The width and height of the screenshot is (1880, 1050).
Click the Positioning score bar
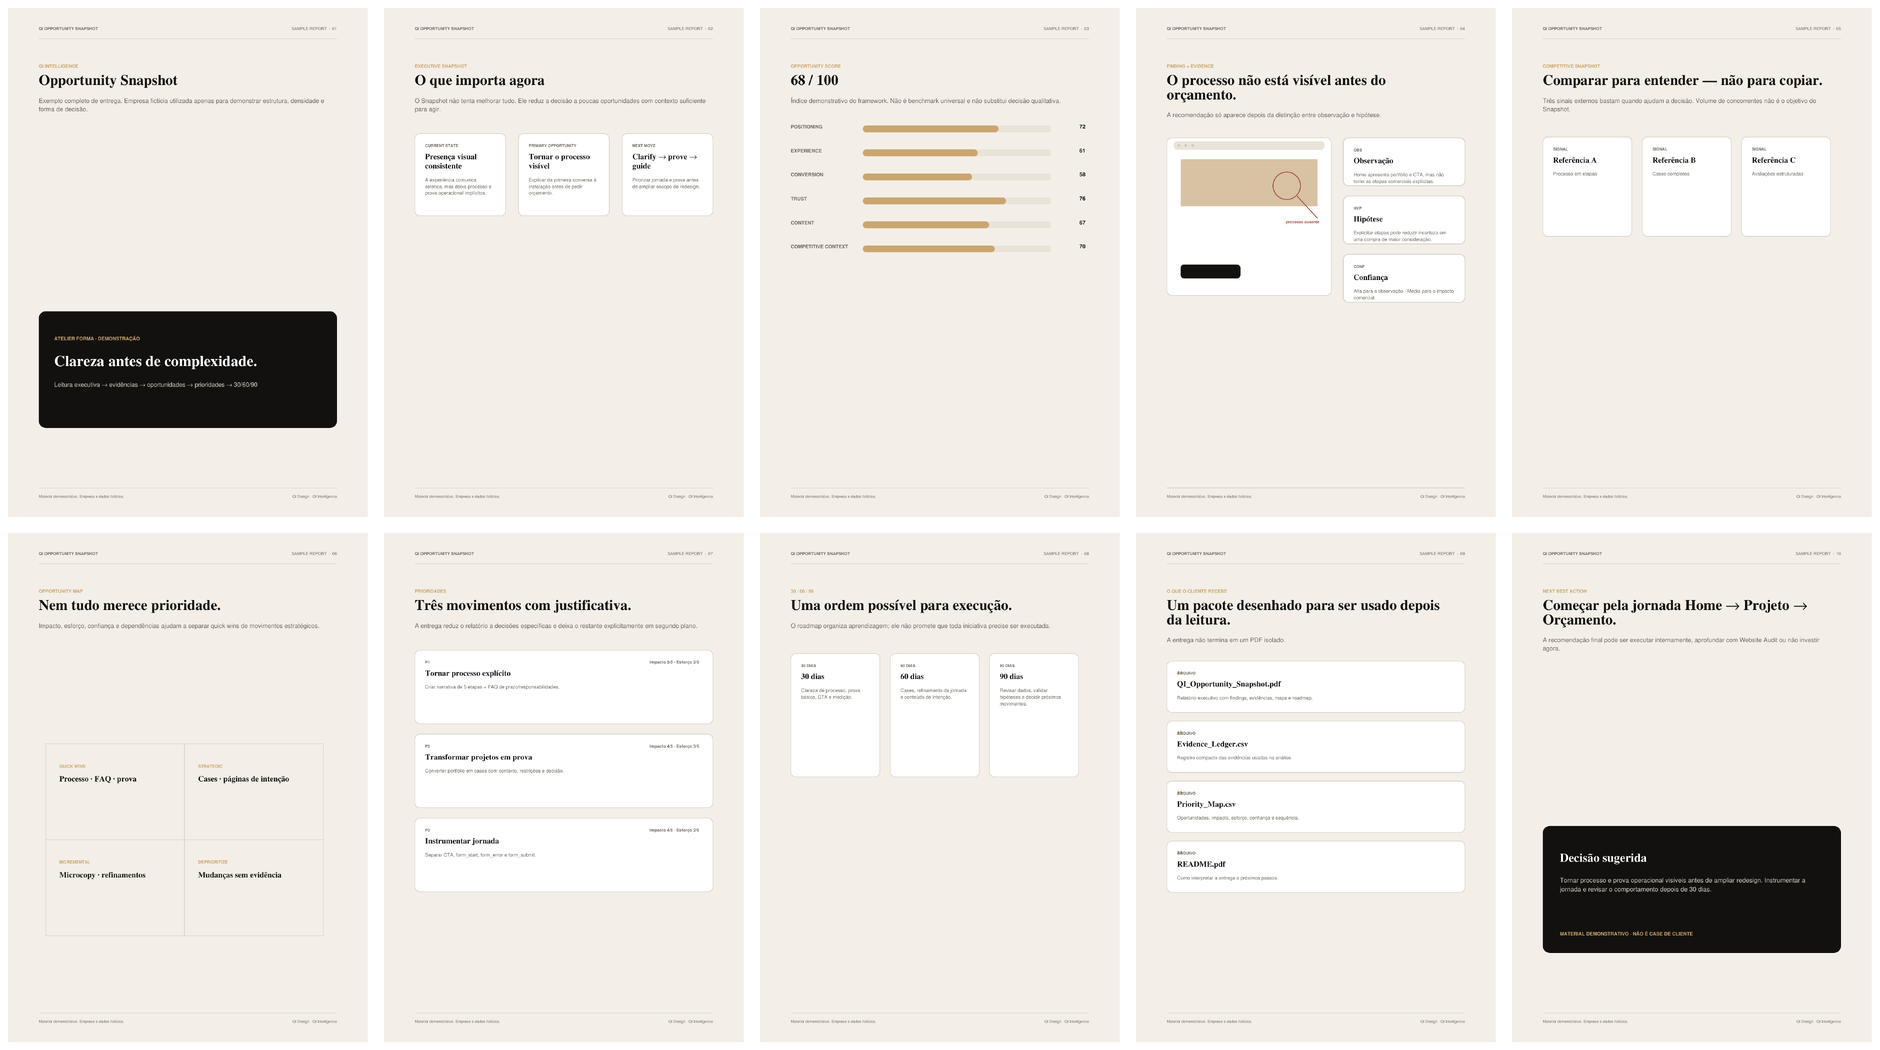coord(956,128)
